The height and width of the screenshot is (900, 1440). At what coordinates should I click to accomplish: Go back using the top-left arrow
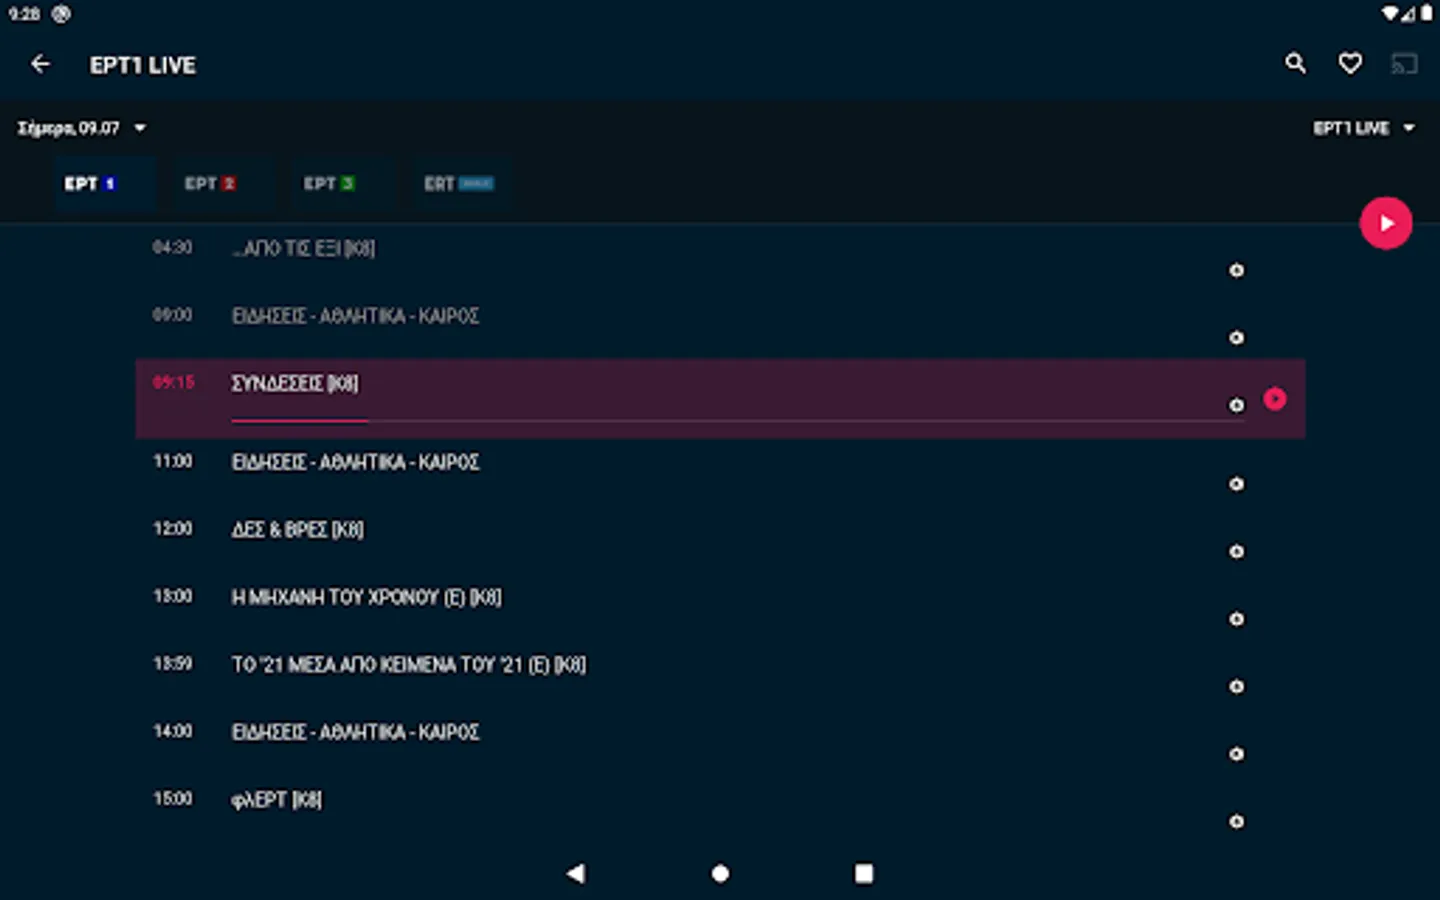[40, 64]
